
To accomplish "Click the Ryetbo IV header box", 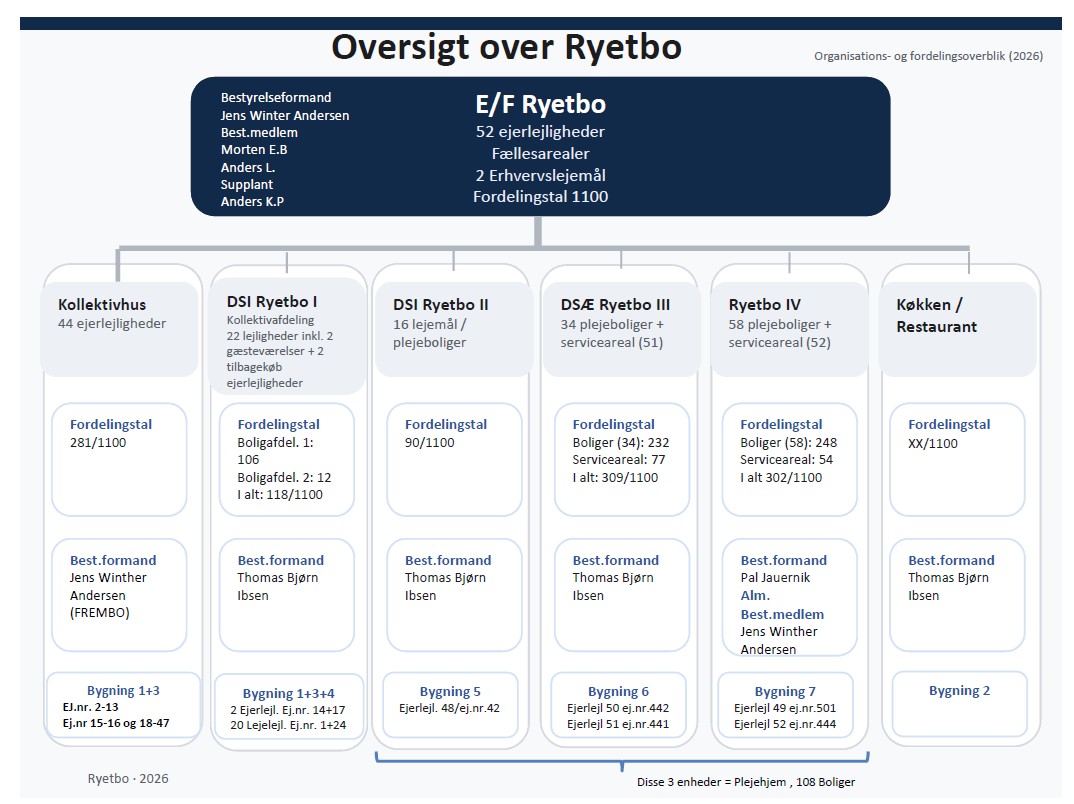I will [x=789, y=329].
